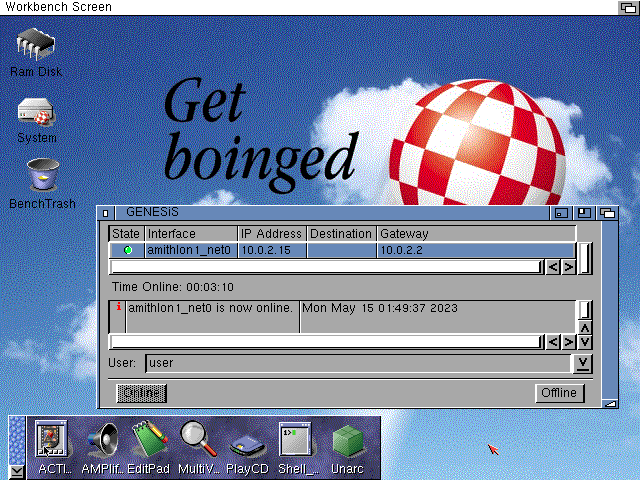Open the Ram Disk desktop icon

click(36, 44)
